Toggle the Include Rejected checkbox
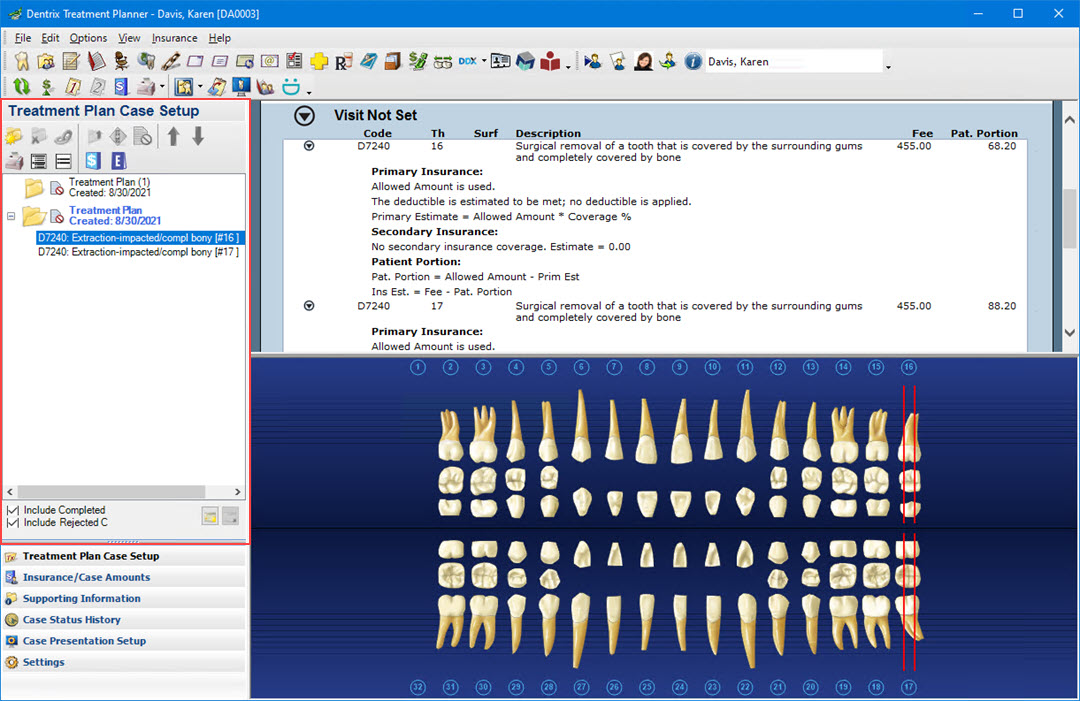The image size is (1080, 701). 13,522
